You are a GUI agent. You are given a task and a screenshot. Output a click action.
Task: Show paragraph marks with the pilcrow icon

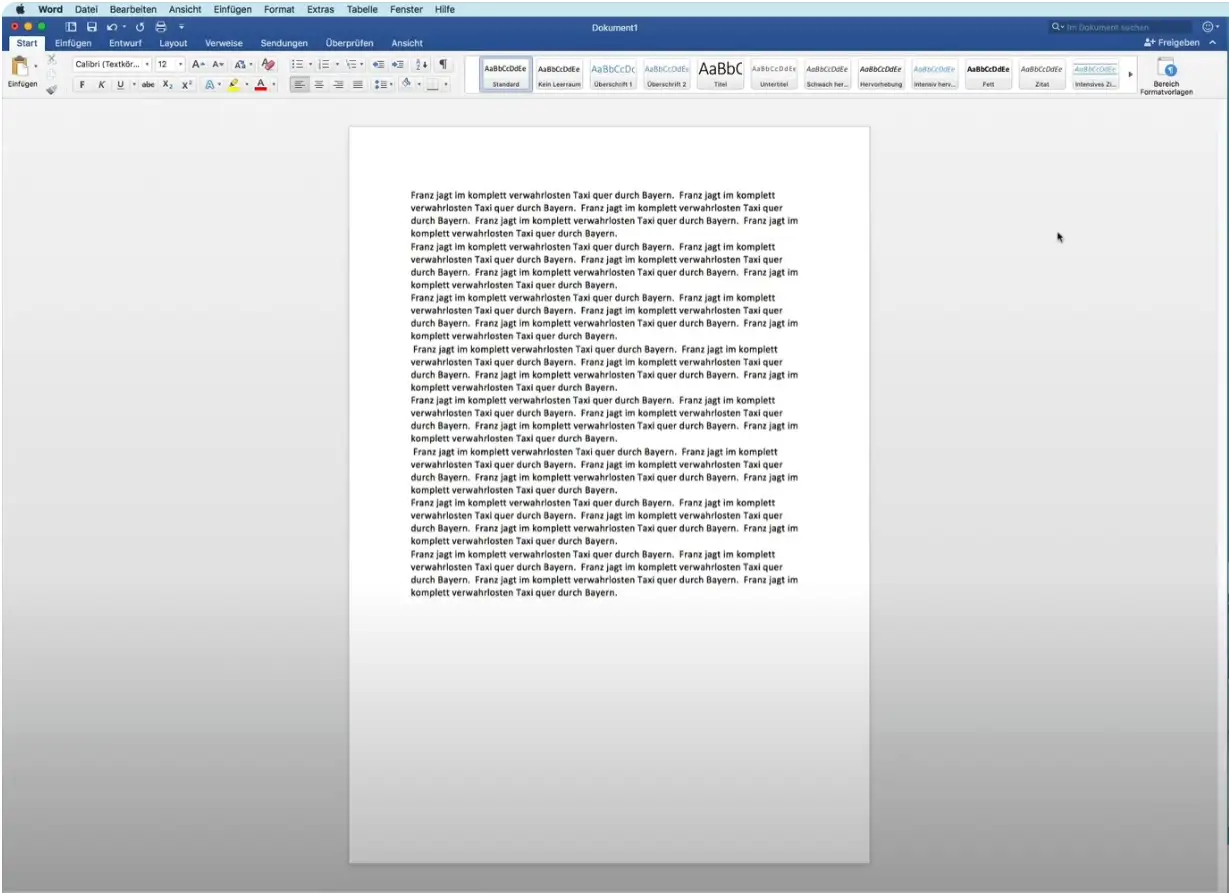(443, 64)
